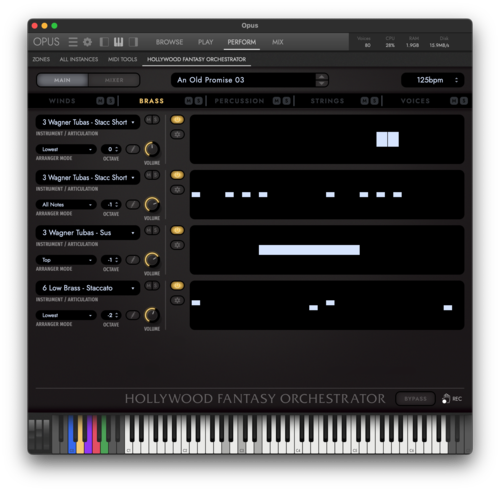Select the STRINGS section

[327, 101]
